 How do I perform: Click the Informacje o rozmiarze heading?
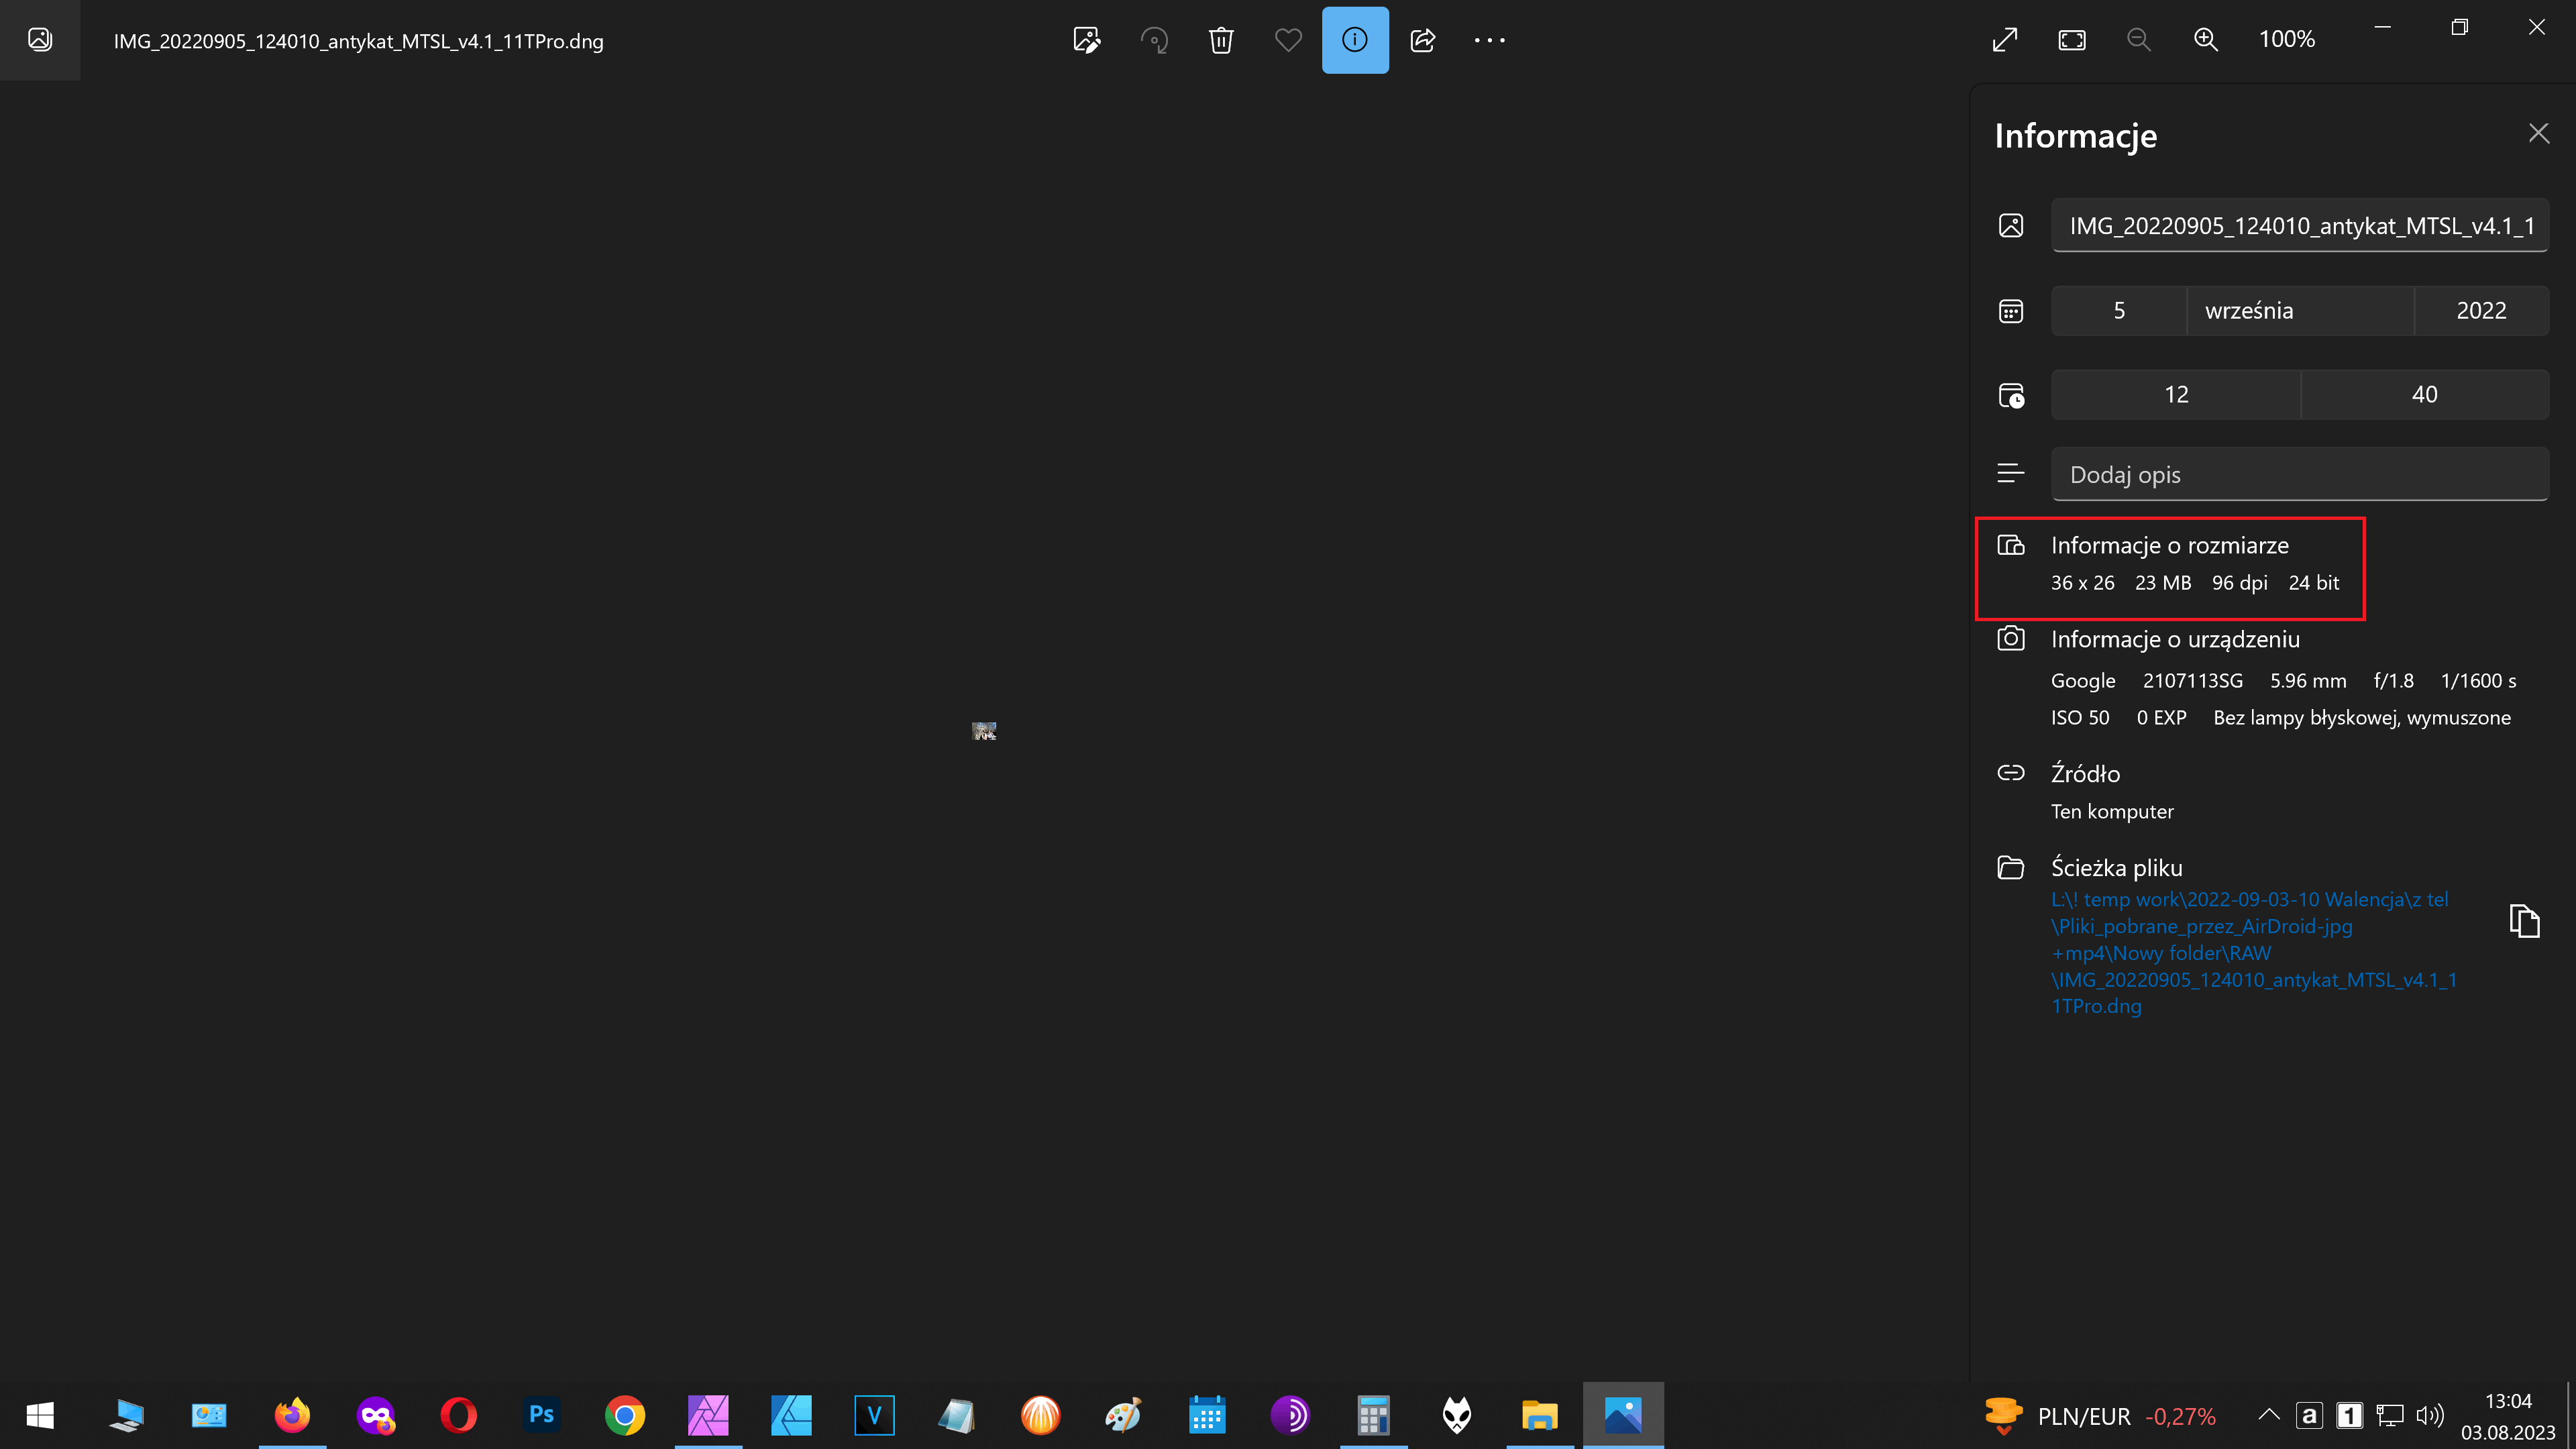pyautogui.click(x=2169, y=546)
